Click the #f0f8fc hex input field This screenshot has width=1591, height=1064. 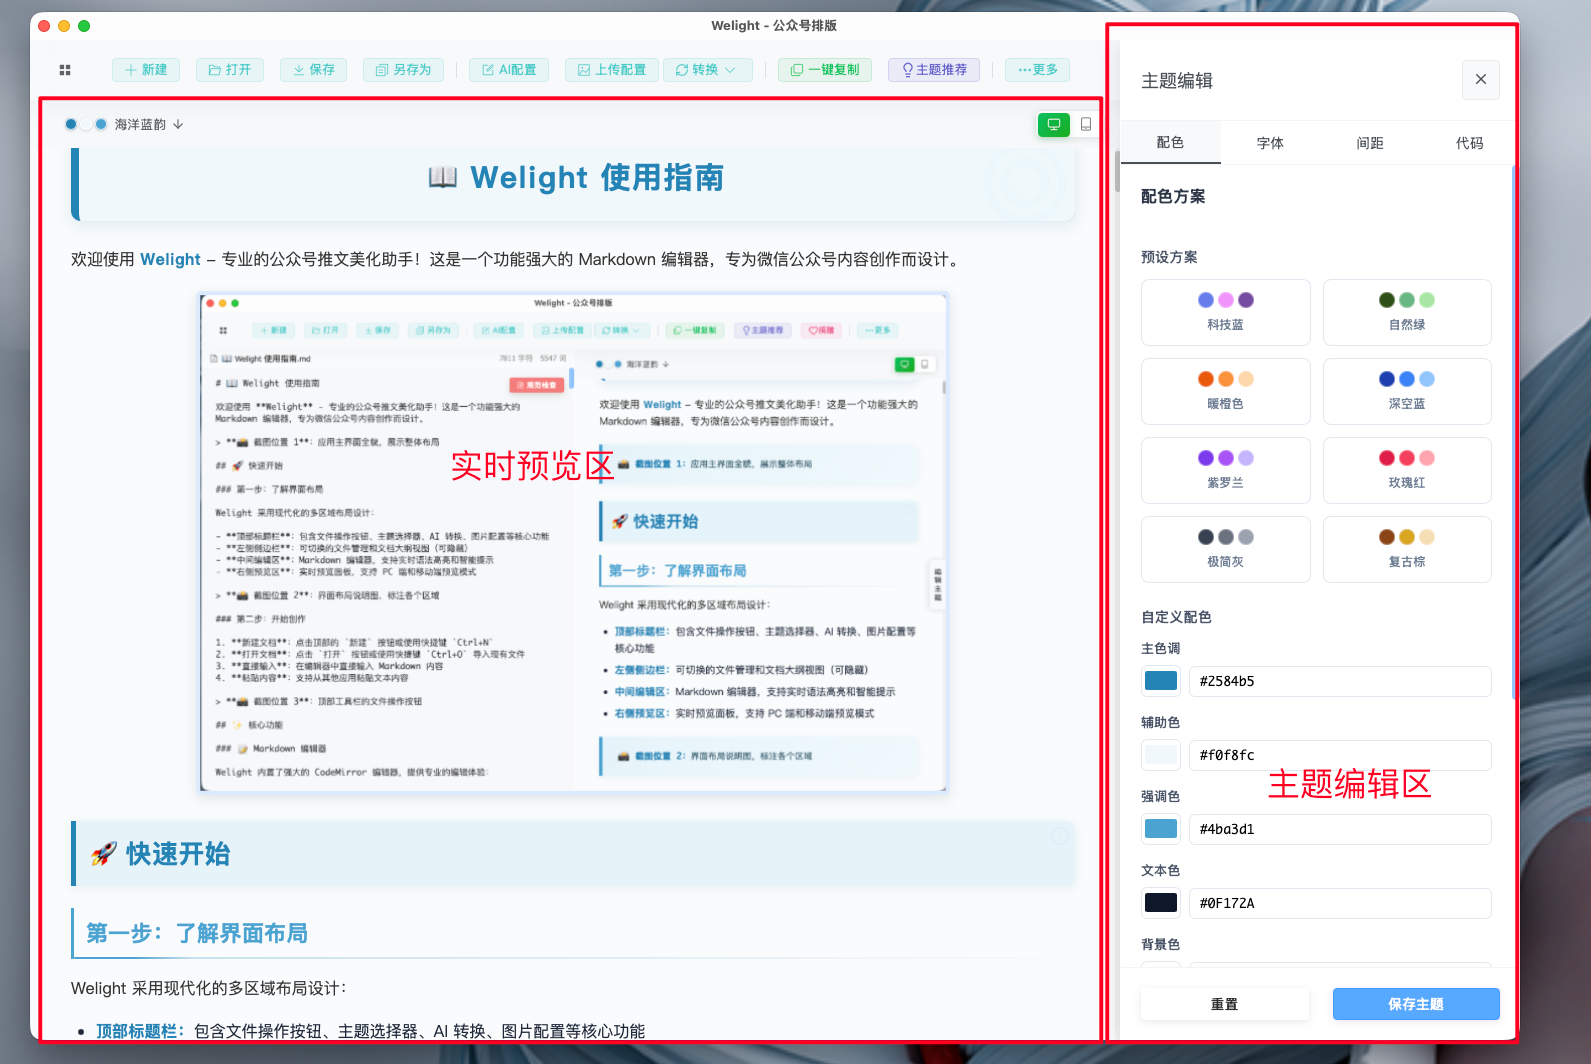tap(1340, 755)
